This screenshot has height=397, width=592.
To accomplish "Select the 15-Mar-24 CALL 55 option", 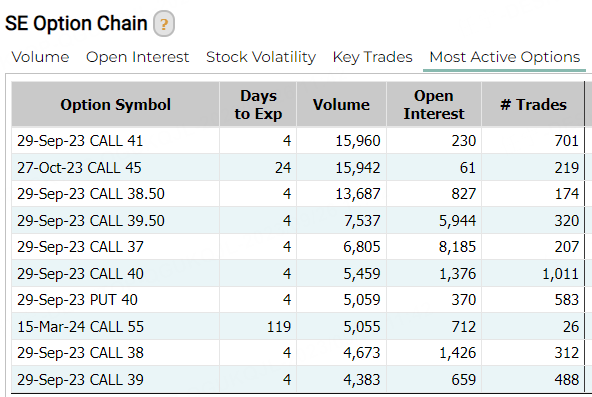I will pyautogui.click(x=298, y=326).
